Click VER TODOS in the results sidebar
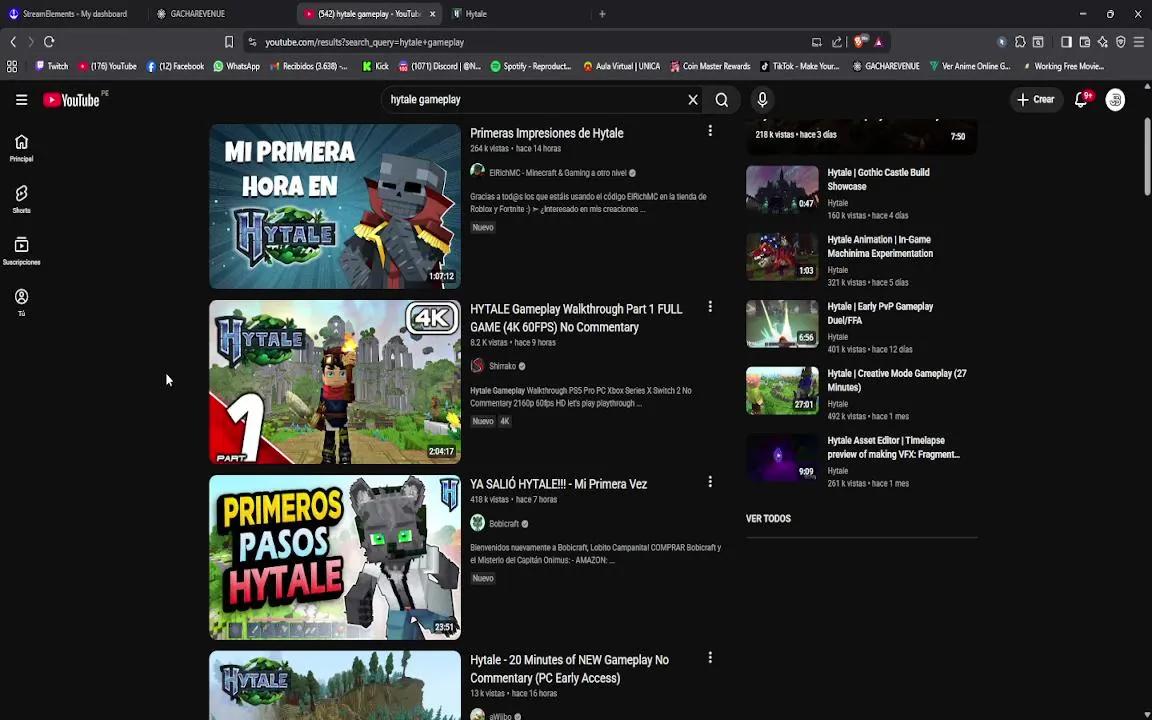 [768, 518]
